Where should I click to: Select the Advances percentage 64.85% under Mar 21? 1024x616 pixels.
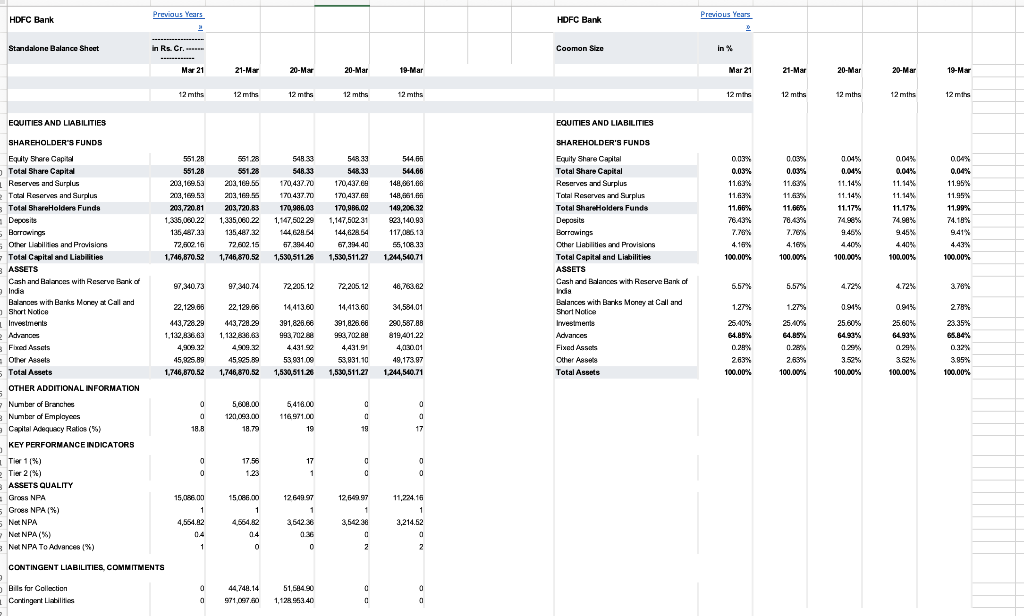[x=740, y=336]
